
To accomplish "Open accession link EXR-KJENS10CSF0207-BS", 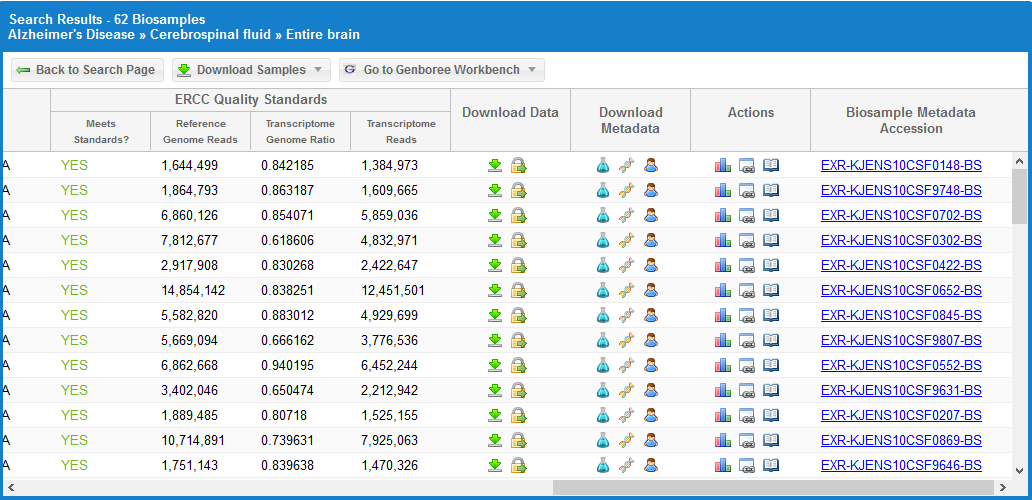I will [x=901, y=415].
